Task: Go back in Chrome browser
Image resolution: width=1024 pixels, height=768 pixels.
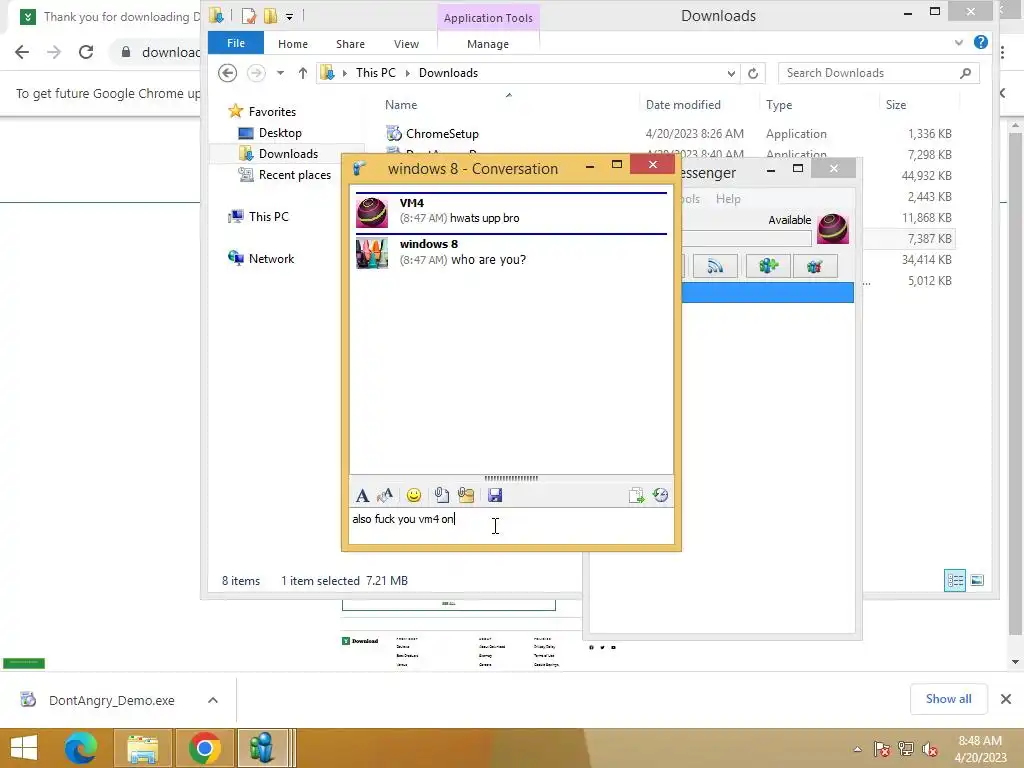Action: click(22, 52)
